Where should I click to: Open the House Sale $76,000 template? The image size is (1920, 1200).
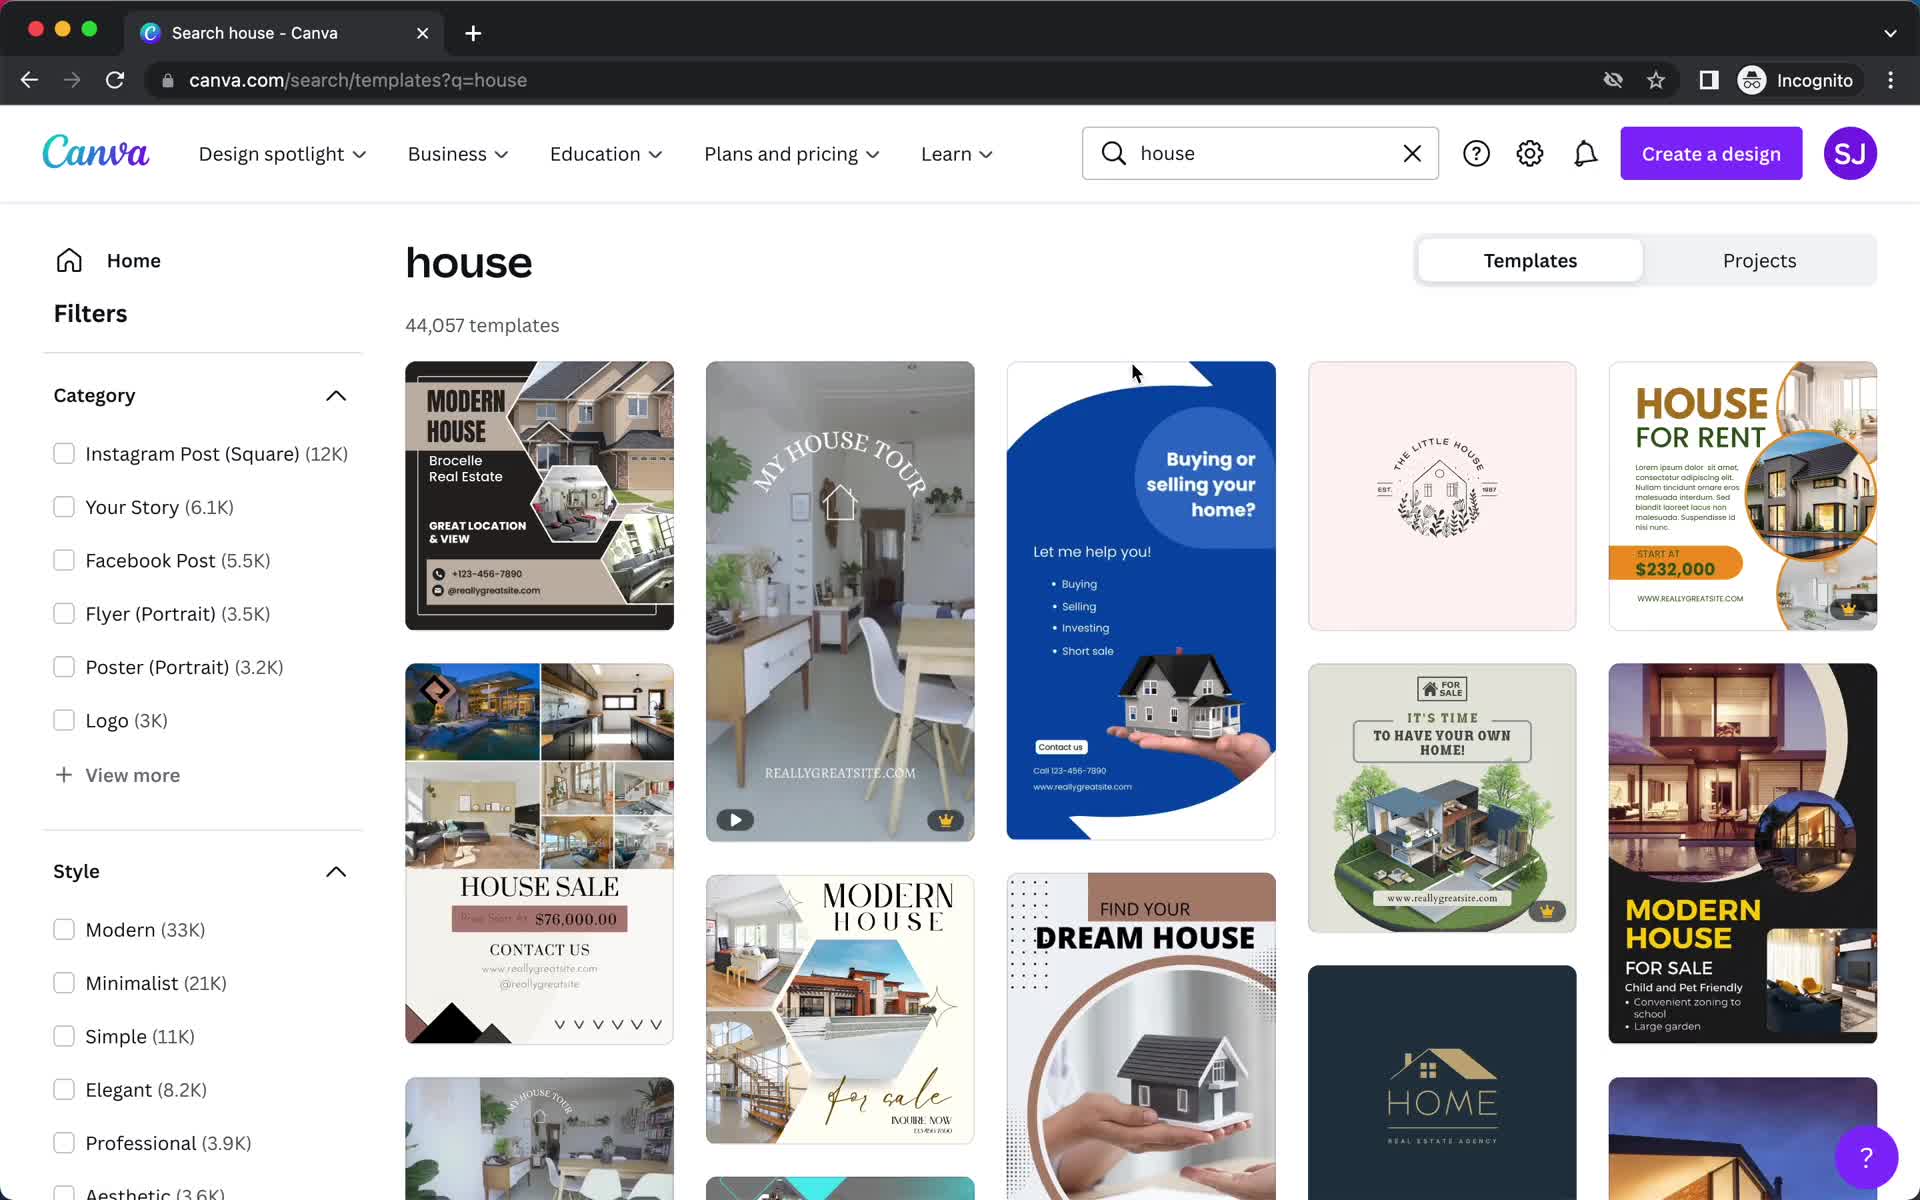click(539, 854)
